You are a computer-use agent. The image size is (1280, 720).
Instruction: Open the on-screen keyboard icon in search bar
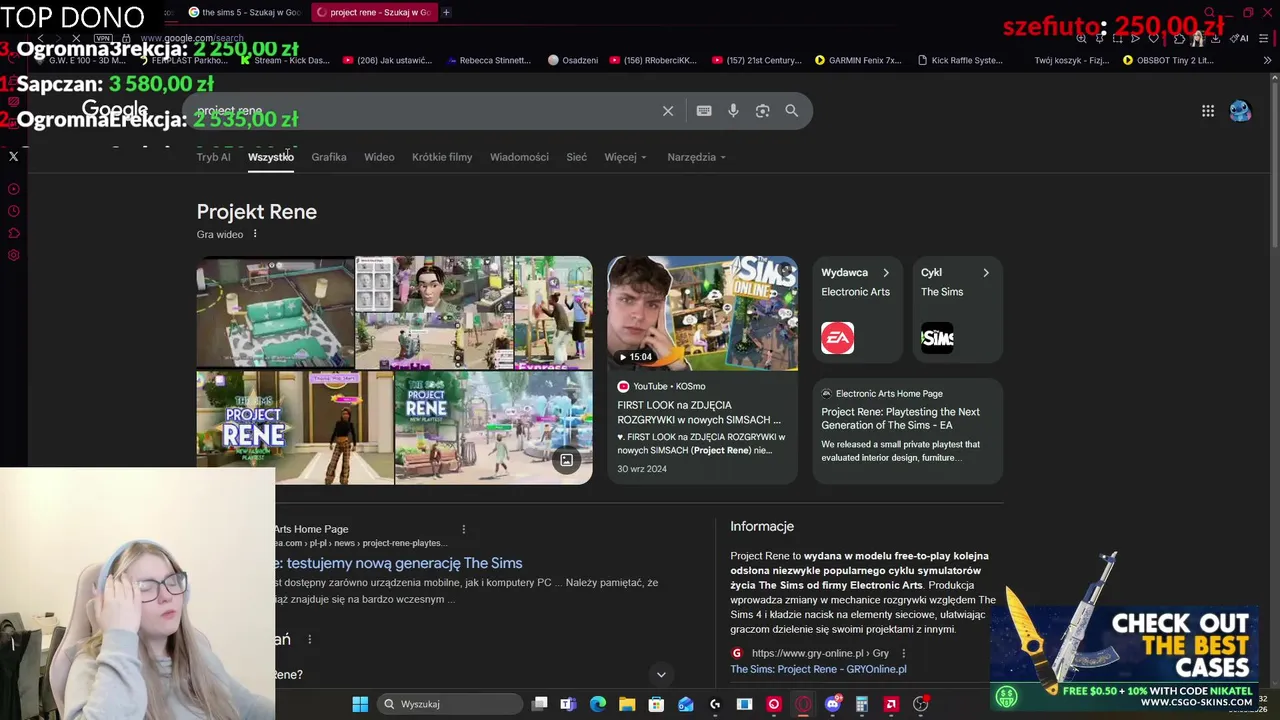click(704, 111)
